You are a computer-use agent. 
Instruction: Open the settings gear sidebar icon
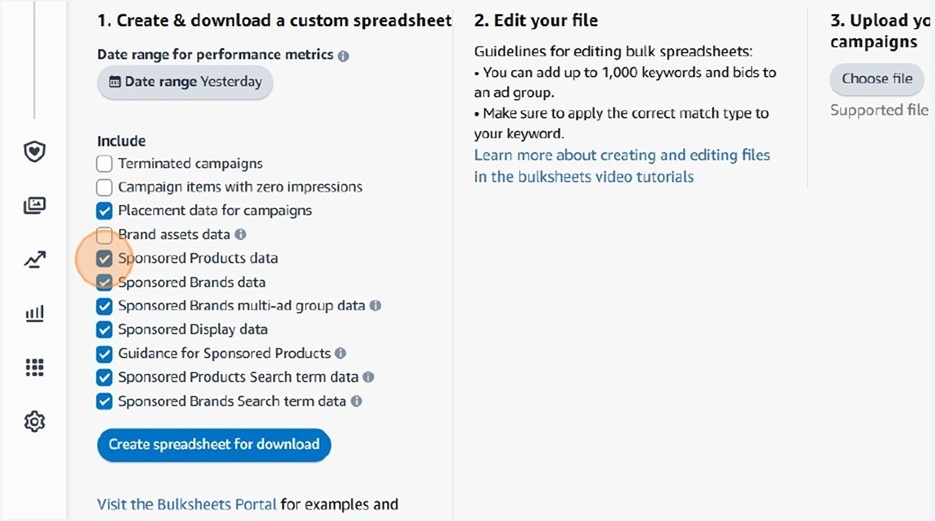click(35, 422)
